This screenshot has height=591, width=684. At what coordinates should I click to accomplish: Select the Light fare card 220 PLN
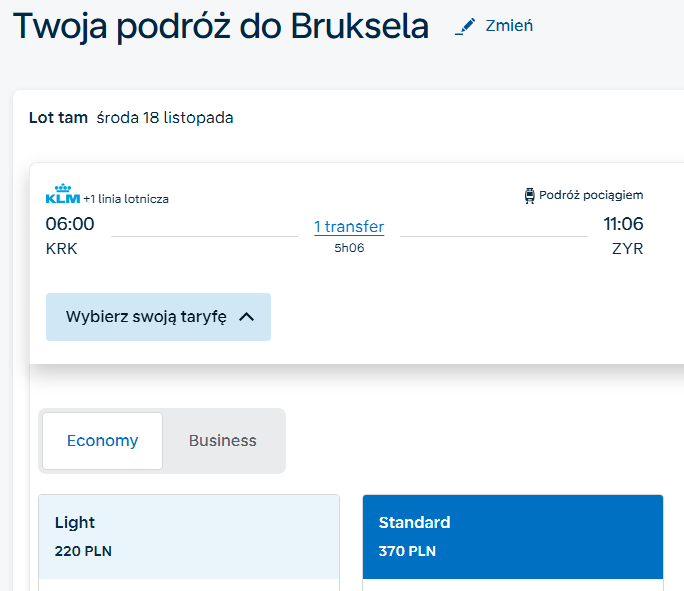(x=189, y=537)
